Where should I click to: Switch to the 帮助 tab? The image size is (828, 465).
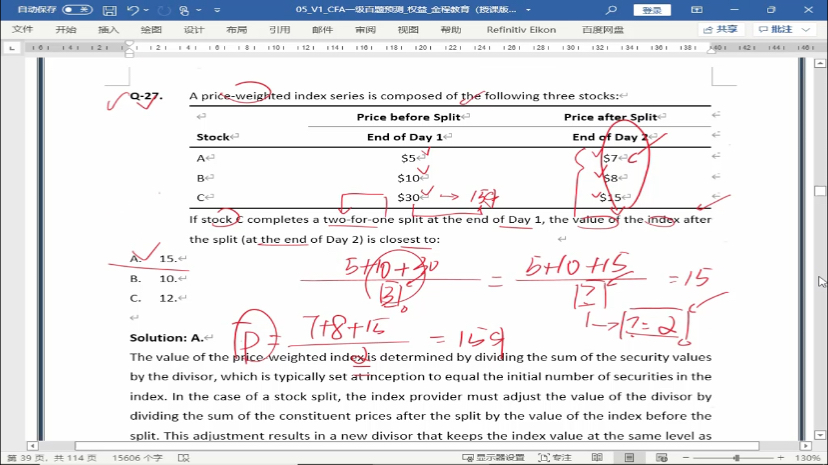click(450, 30)
